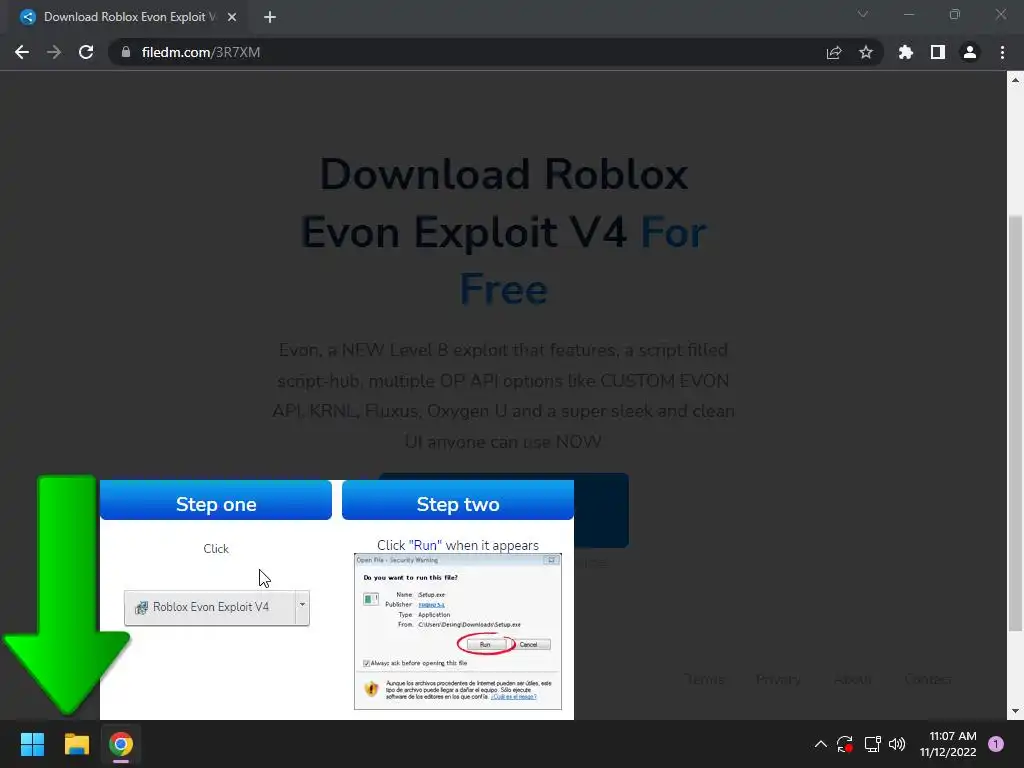View site info via the padlock icon

[x=126, y=52]
